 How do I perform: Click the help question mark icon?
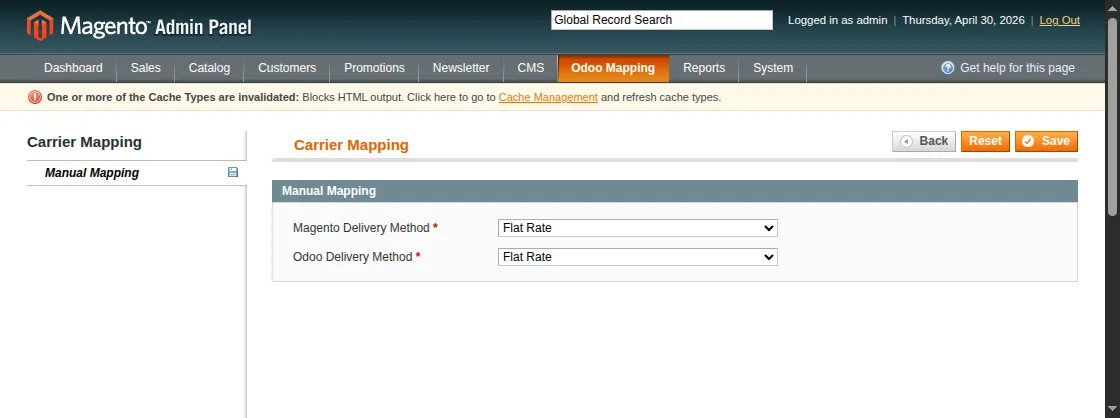pos(948,68)
